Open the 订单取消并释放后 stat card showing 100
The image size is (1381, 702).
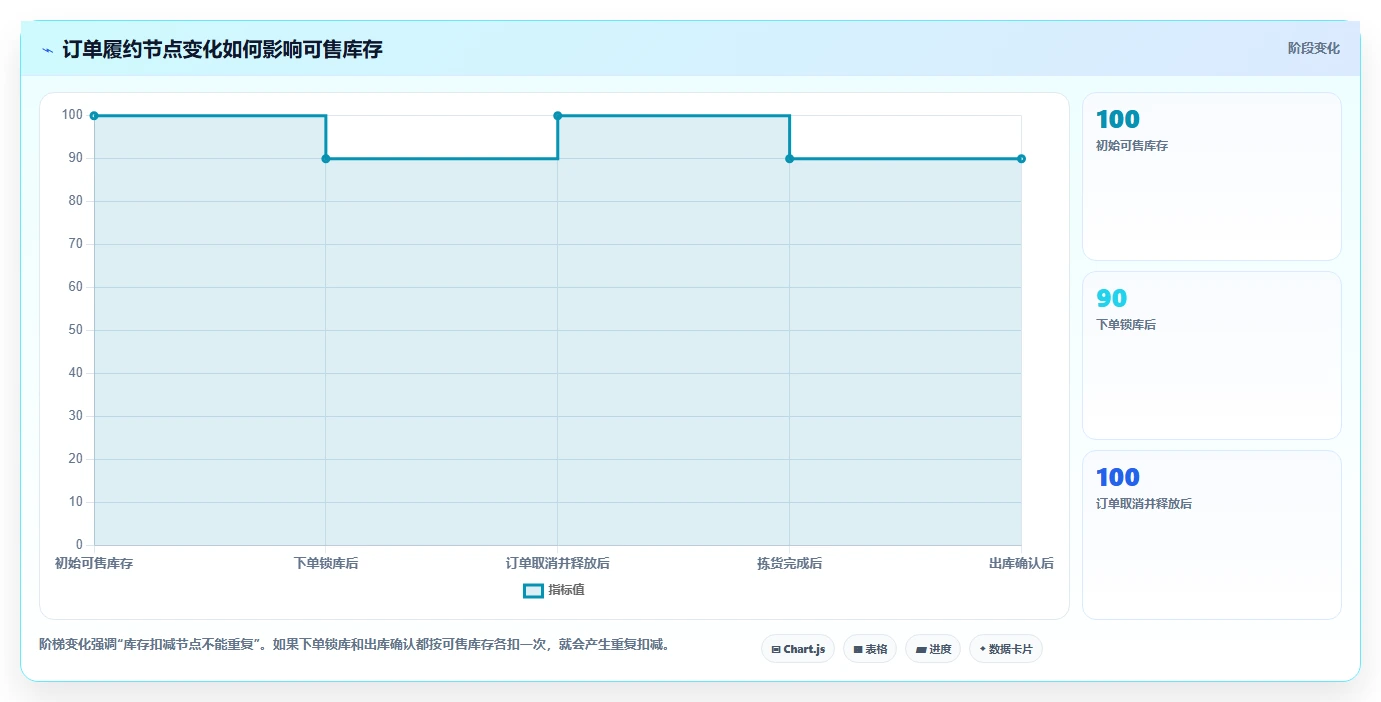click(1212, 535)
